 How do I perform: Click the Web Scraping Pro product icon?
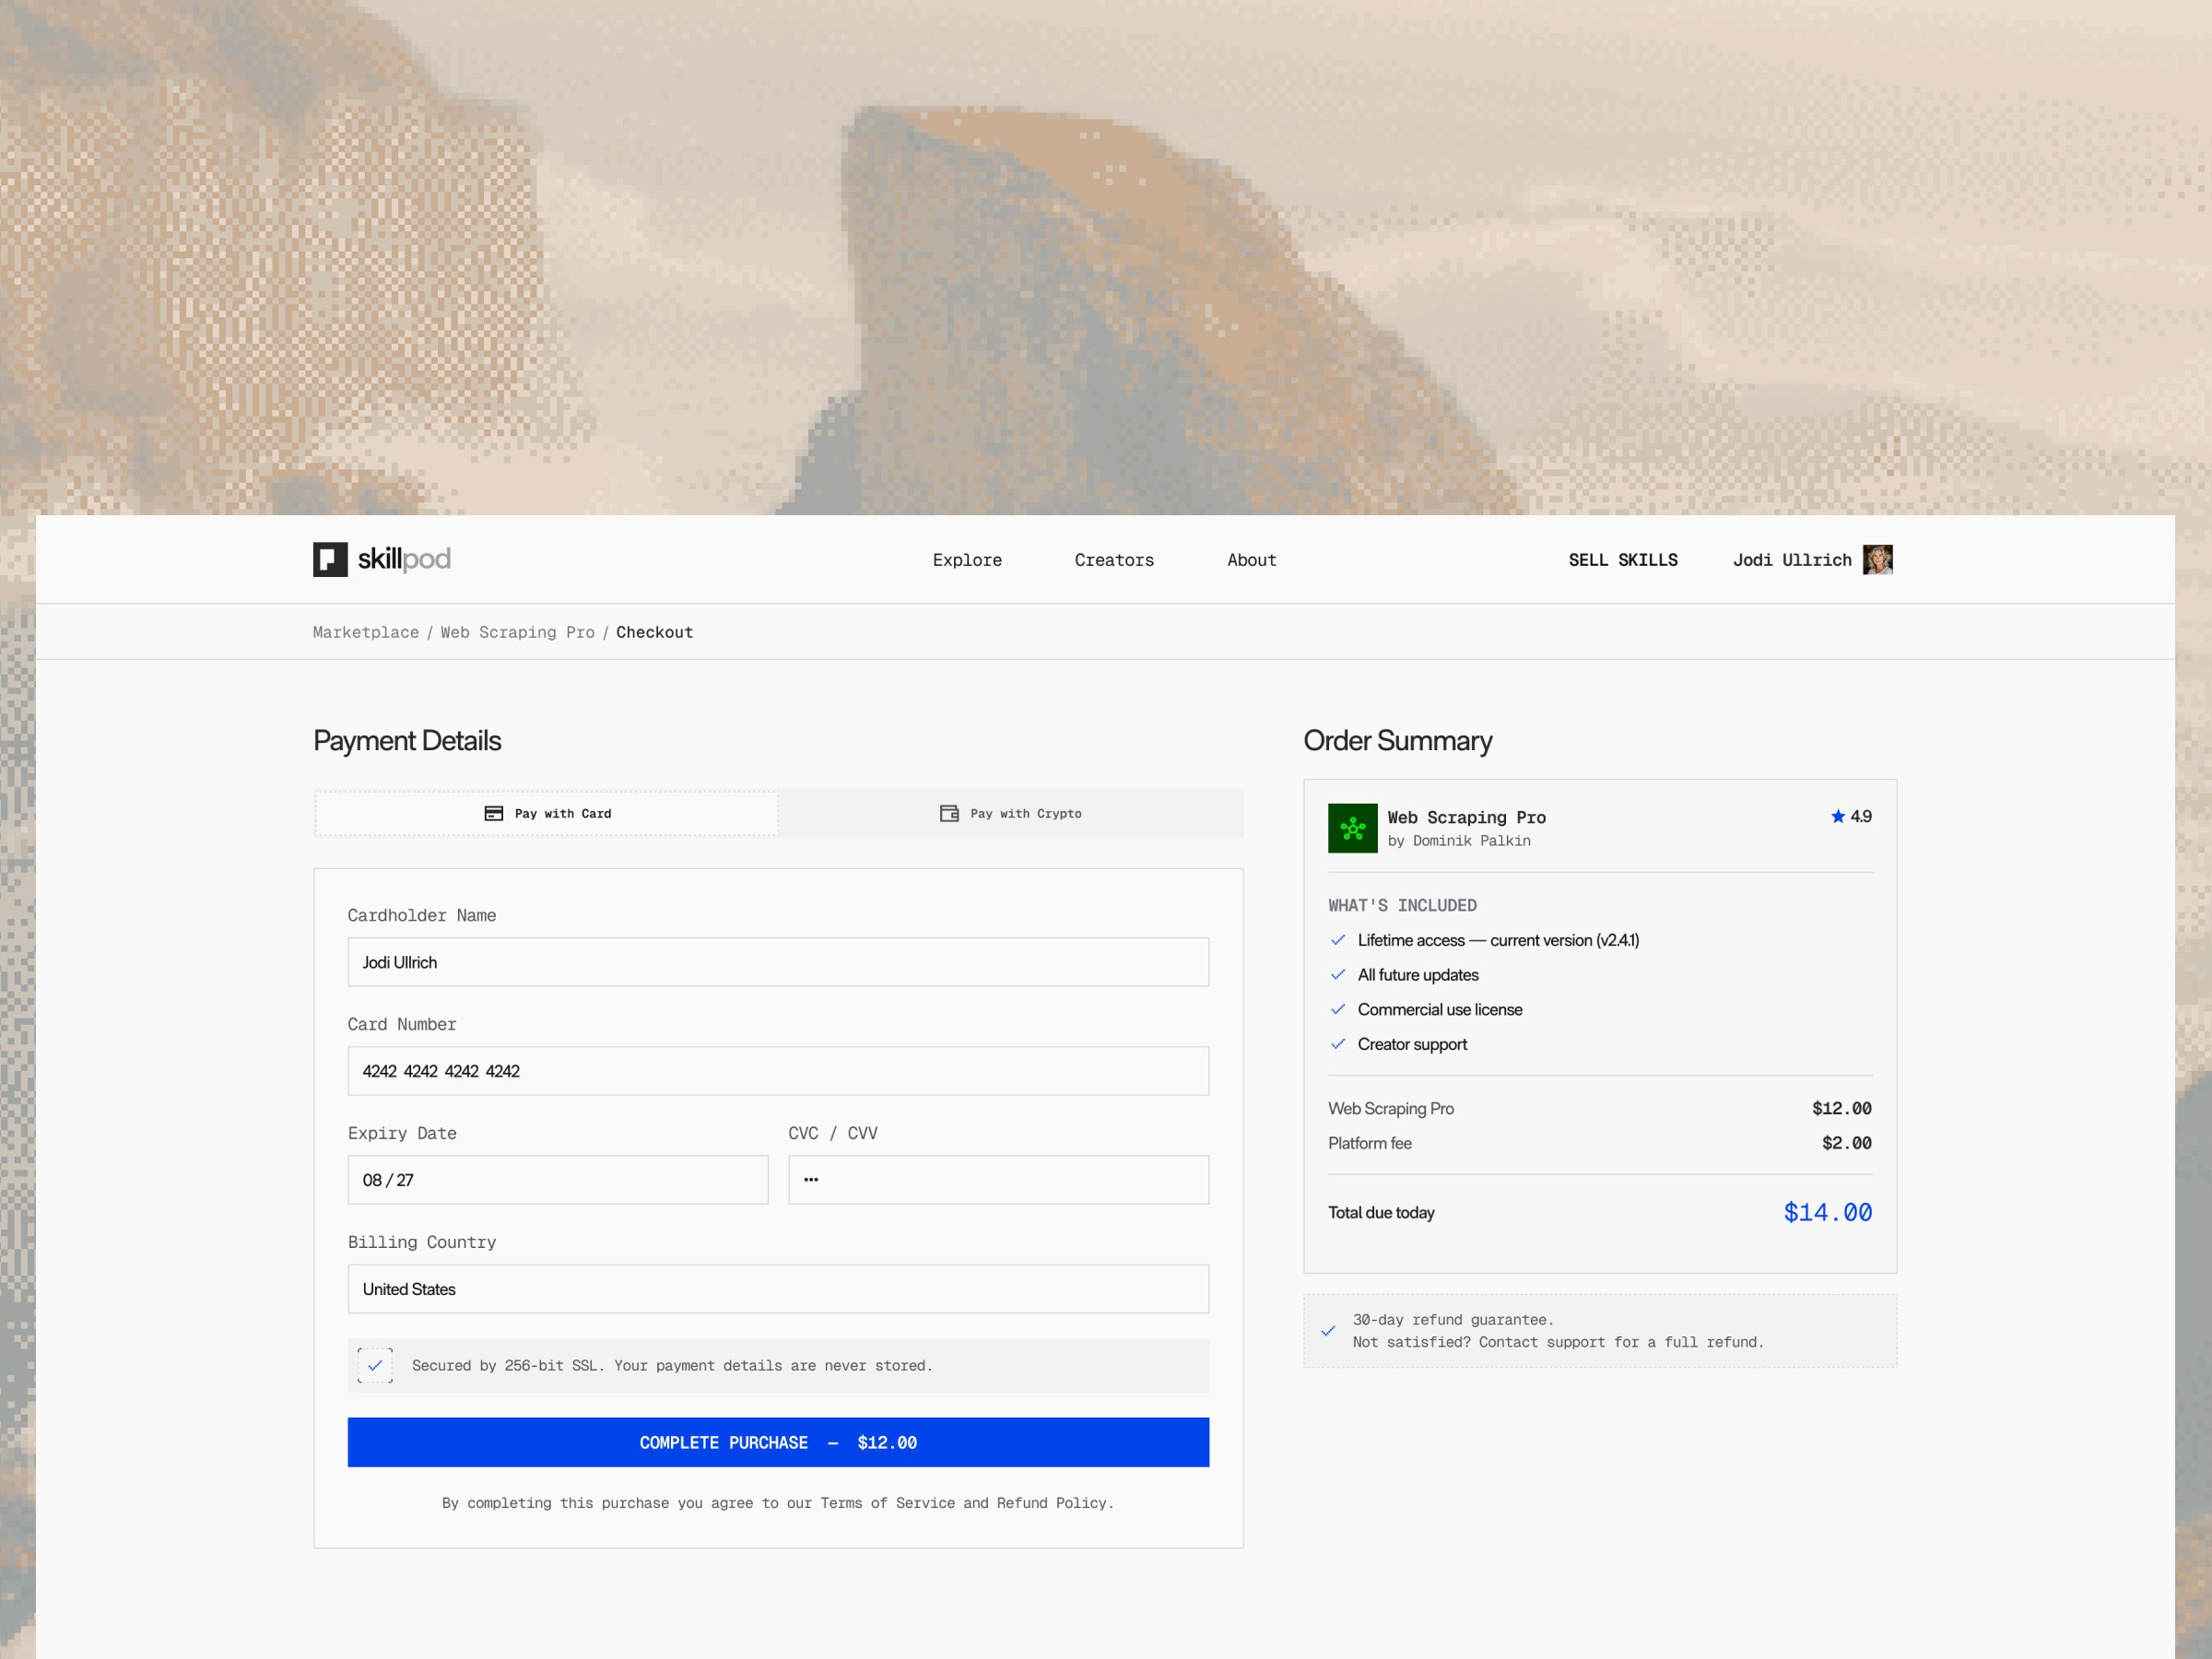coord(1352,828)
